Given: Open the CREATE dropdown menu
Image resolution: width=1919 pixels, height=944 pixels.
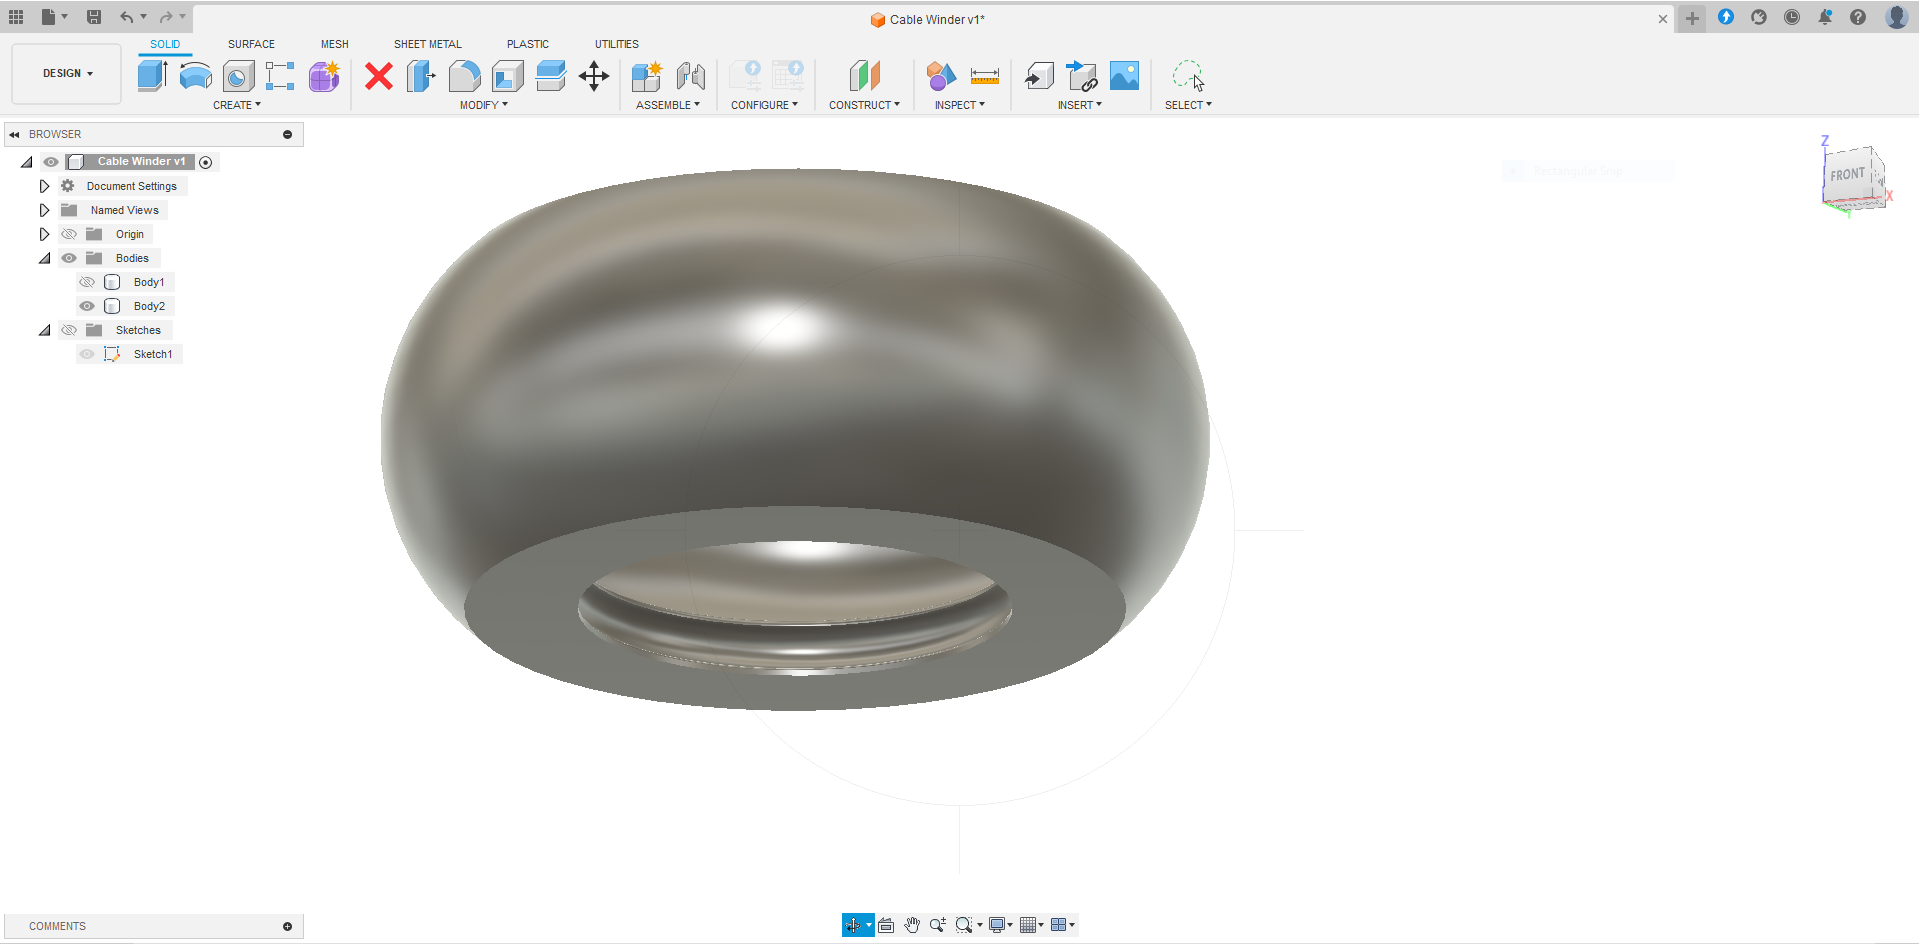Looking at the screenshot, I should click(237, 105).
